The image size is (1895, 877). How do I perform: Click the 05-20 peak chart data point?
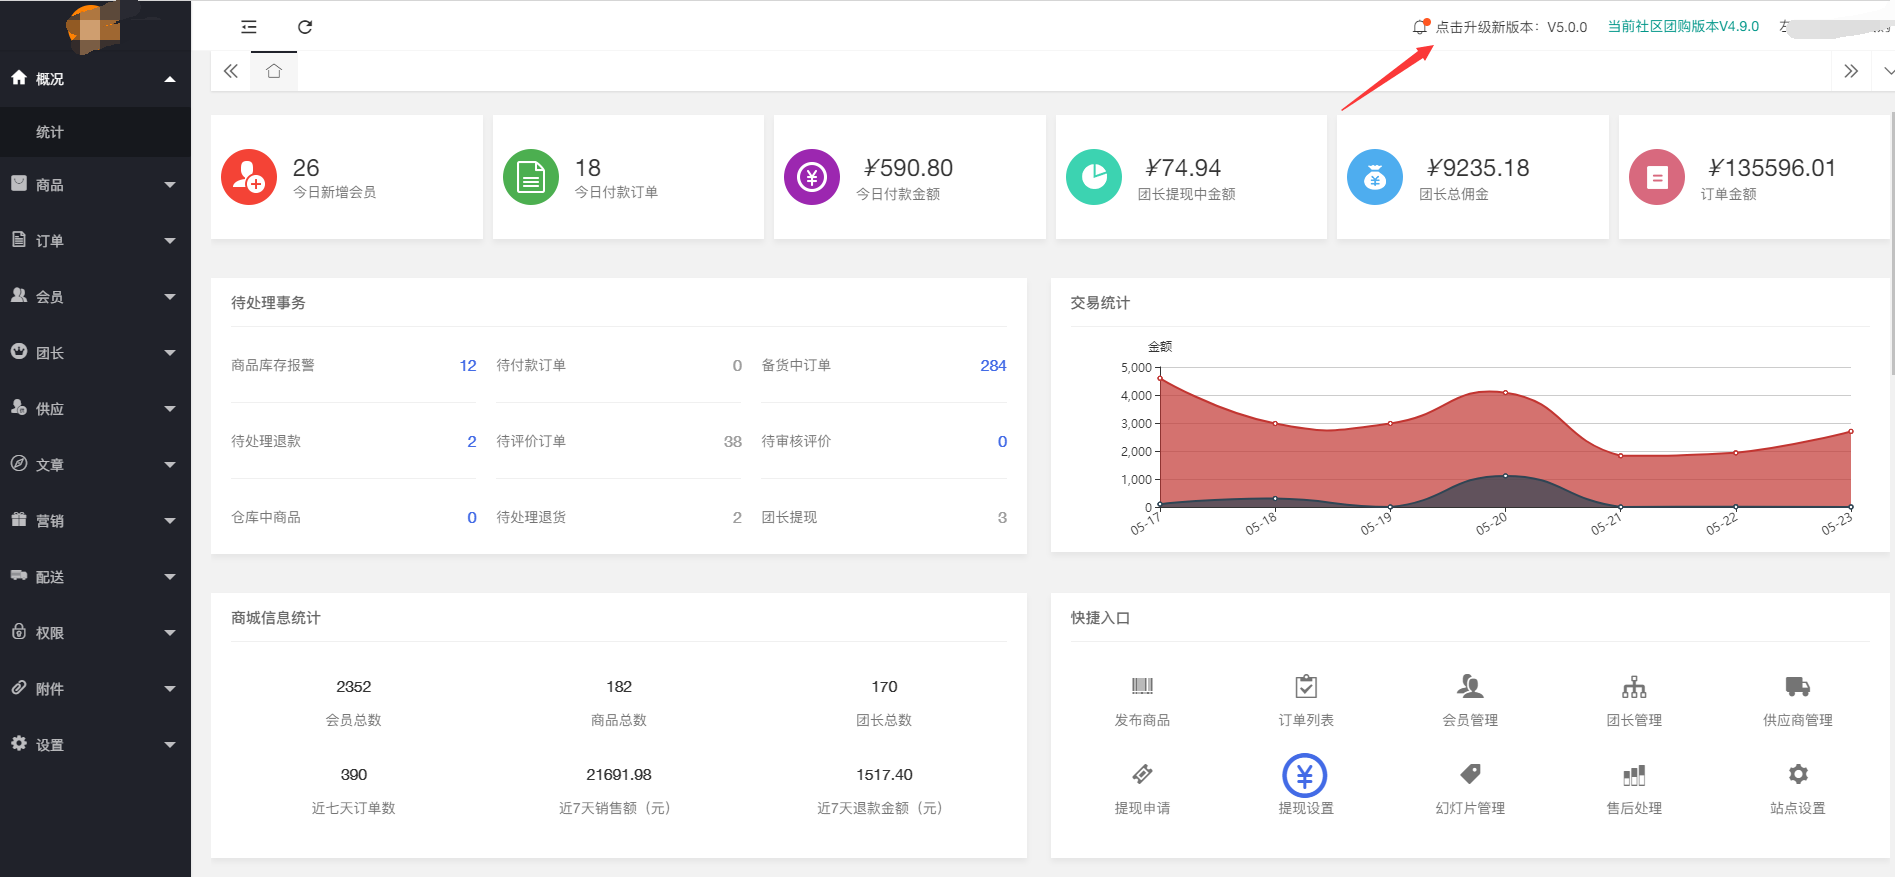[1505, 392]
